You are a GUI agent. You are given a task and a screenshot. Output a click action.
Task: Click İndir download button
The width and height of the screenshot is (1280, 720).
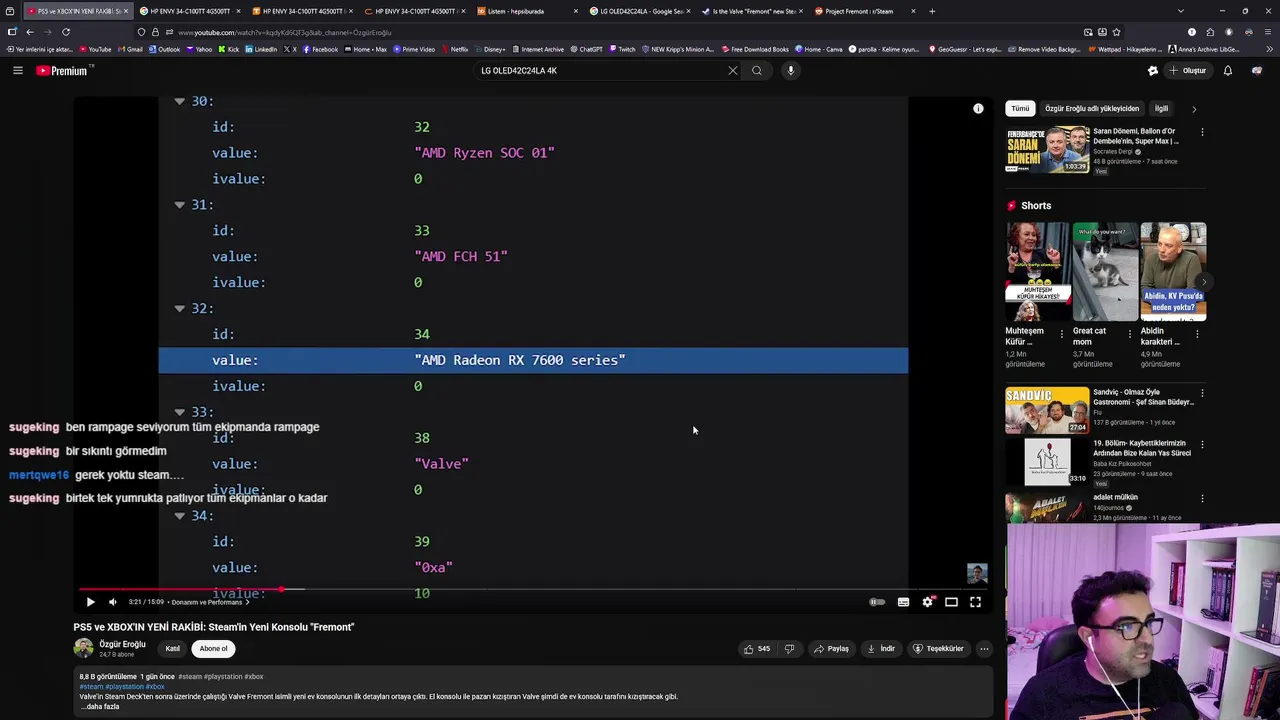coord(881,649)
